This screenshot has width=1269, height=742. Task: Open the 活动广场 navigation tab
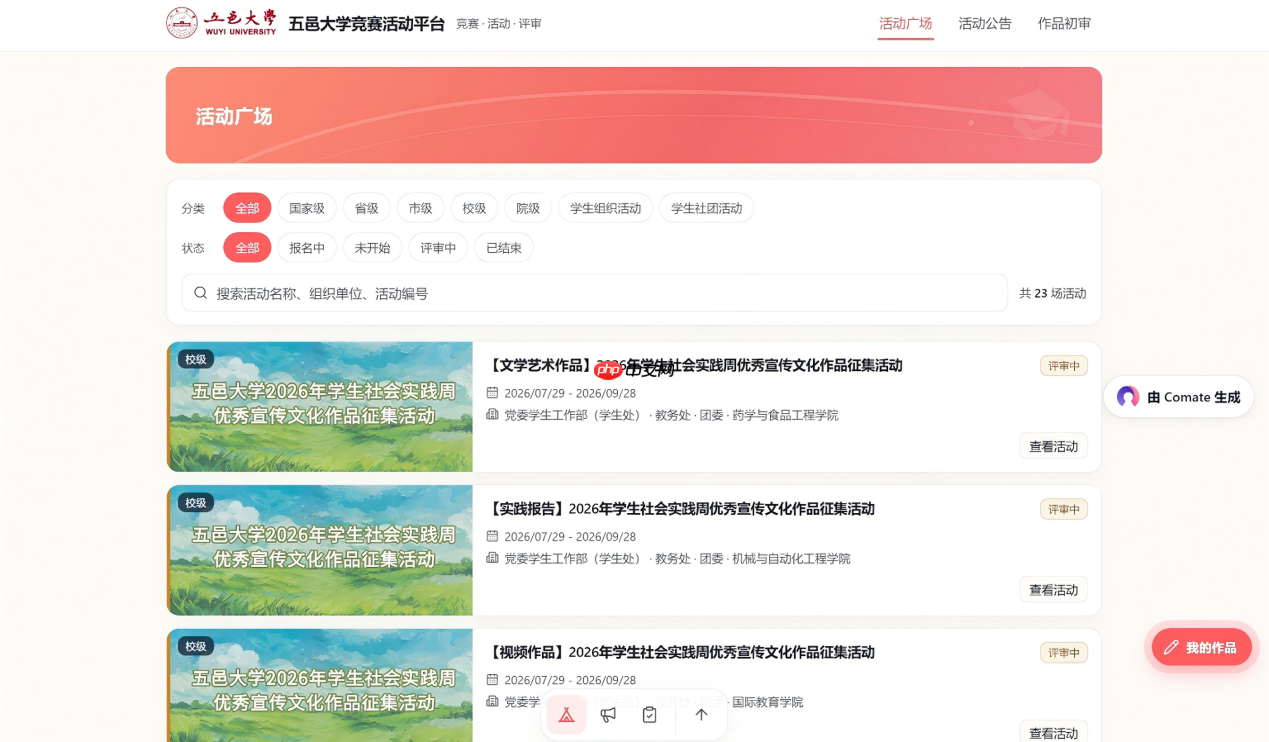point(906,23)
